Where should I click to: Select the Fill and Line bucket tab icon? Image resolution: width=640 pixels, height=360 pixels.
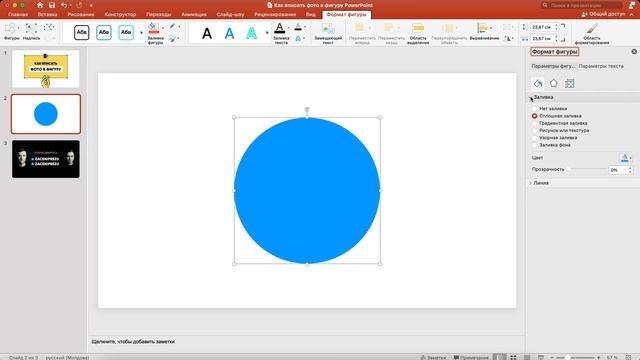[x=538, y=83]
